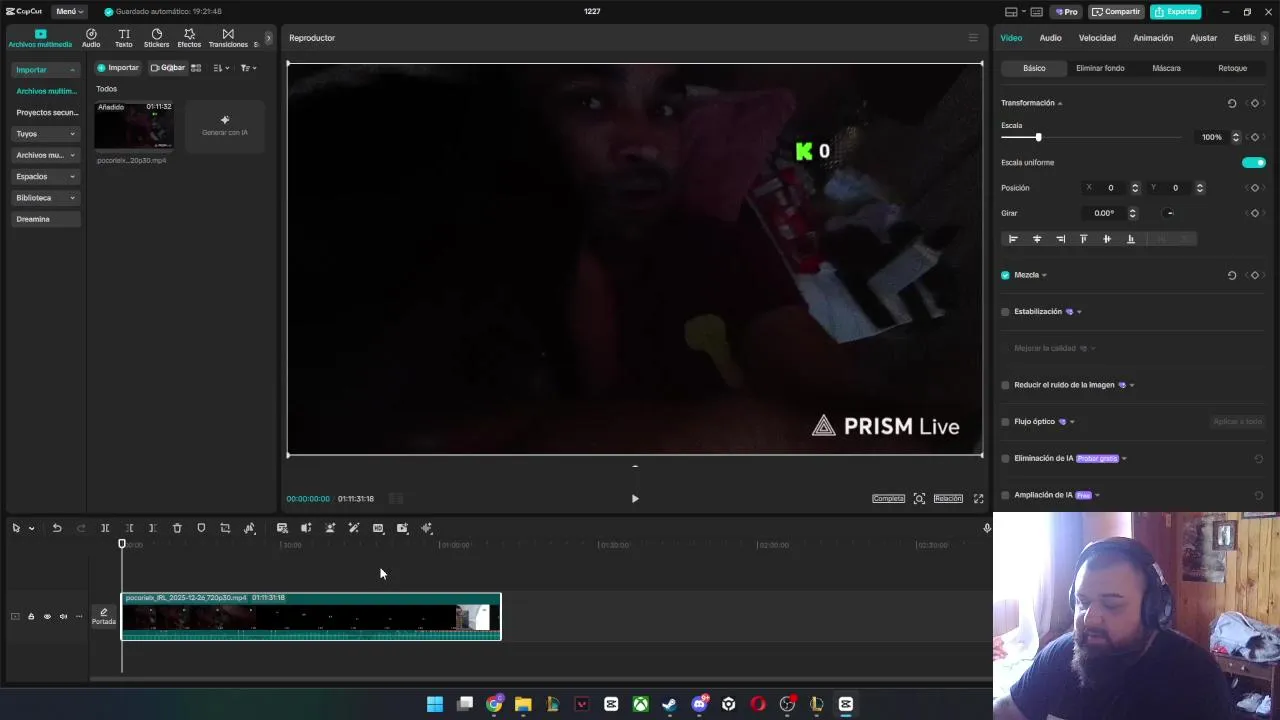The image size is (1280, 720).
Task: Trim left of playhead icon
Action: tap(129, 528)
